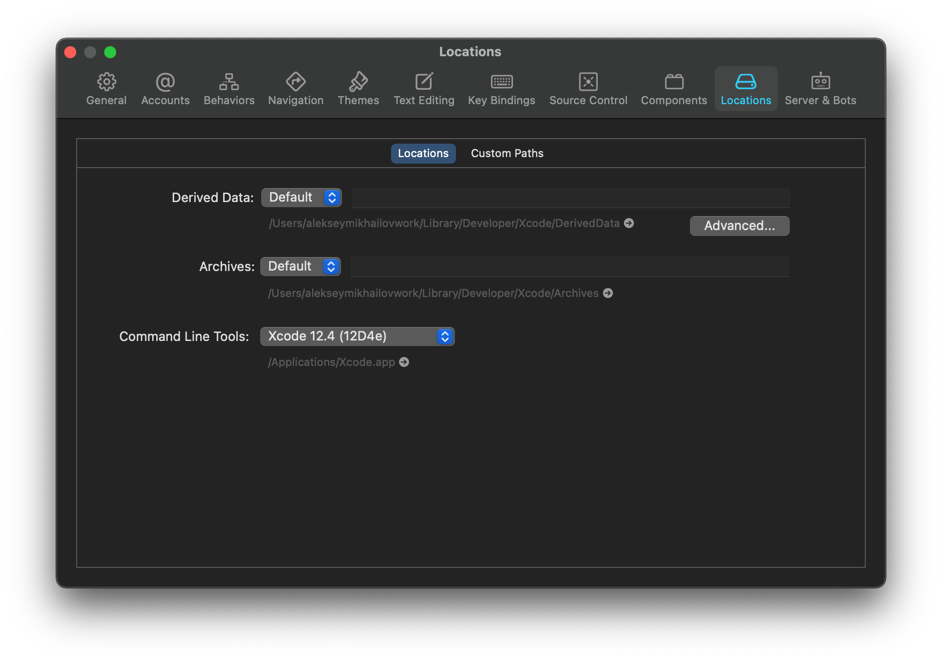Open the Command Line Tools version dropdown
Screen dimensions: 942x662
(x=357, y=336)
